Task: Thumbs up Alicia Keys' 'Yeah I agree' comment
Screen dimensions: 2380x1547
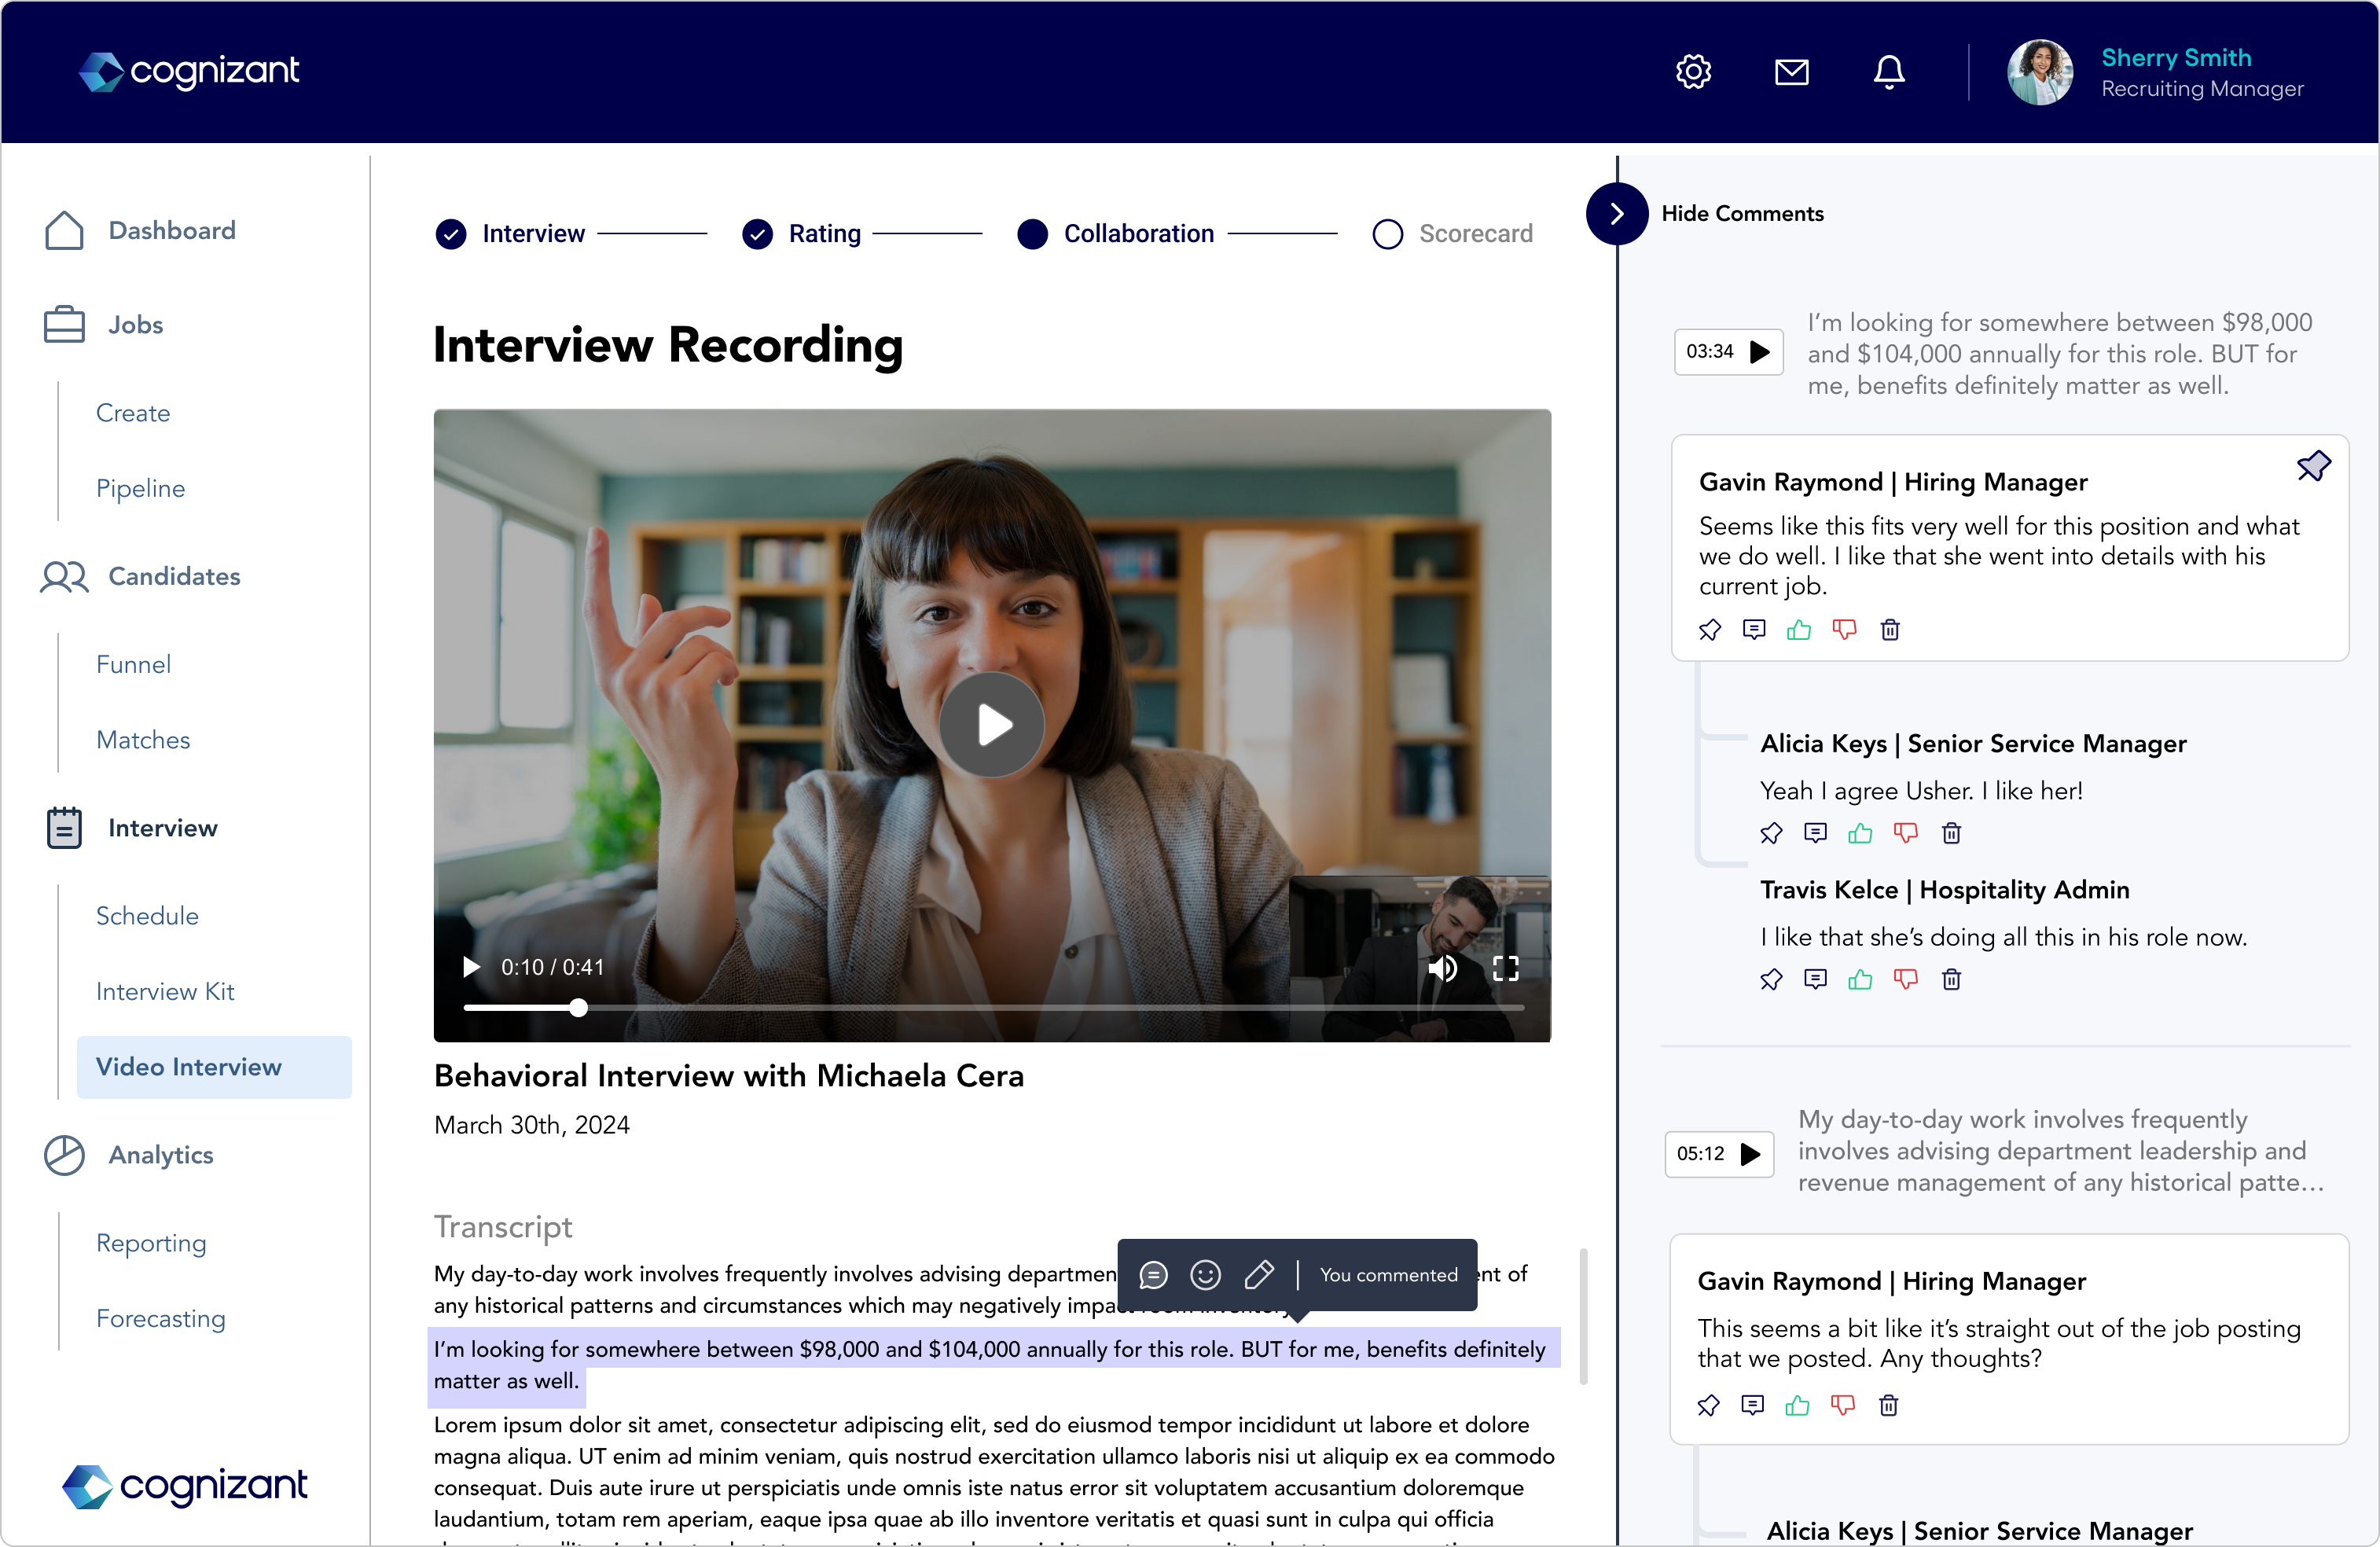Action: click(x=1860, y=833)
